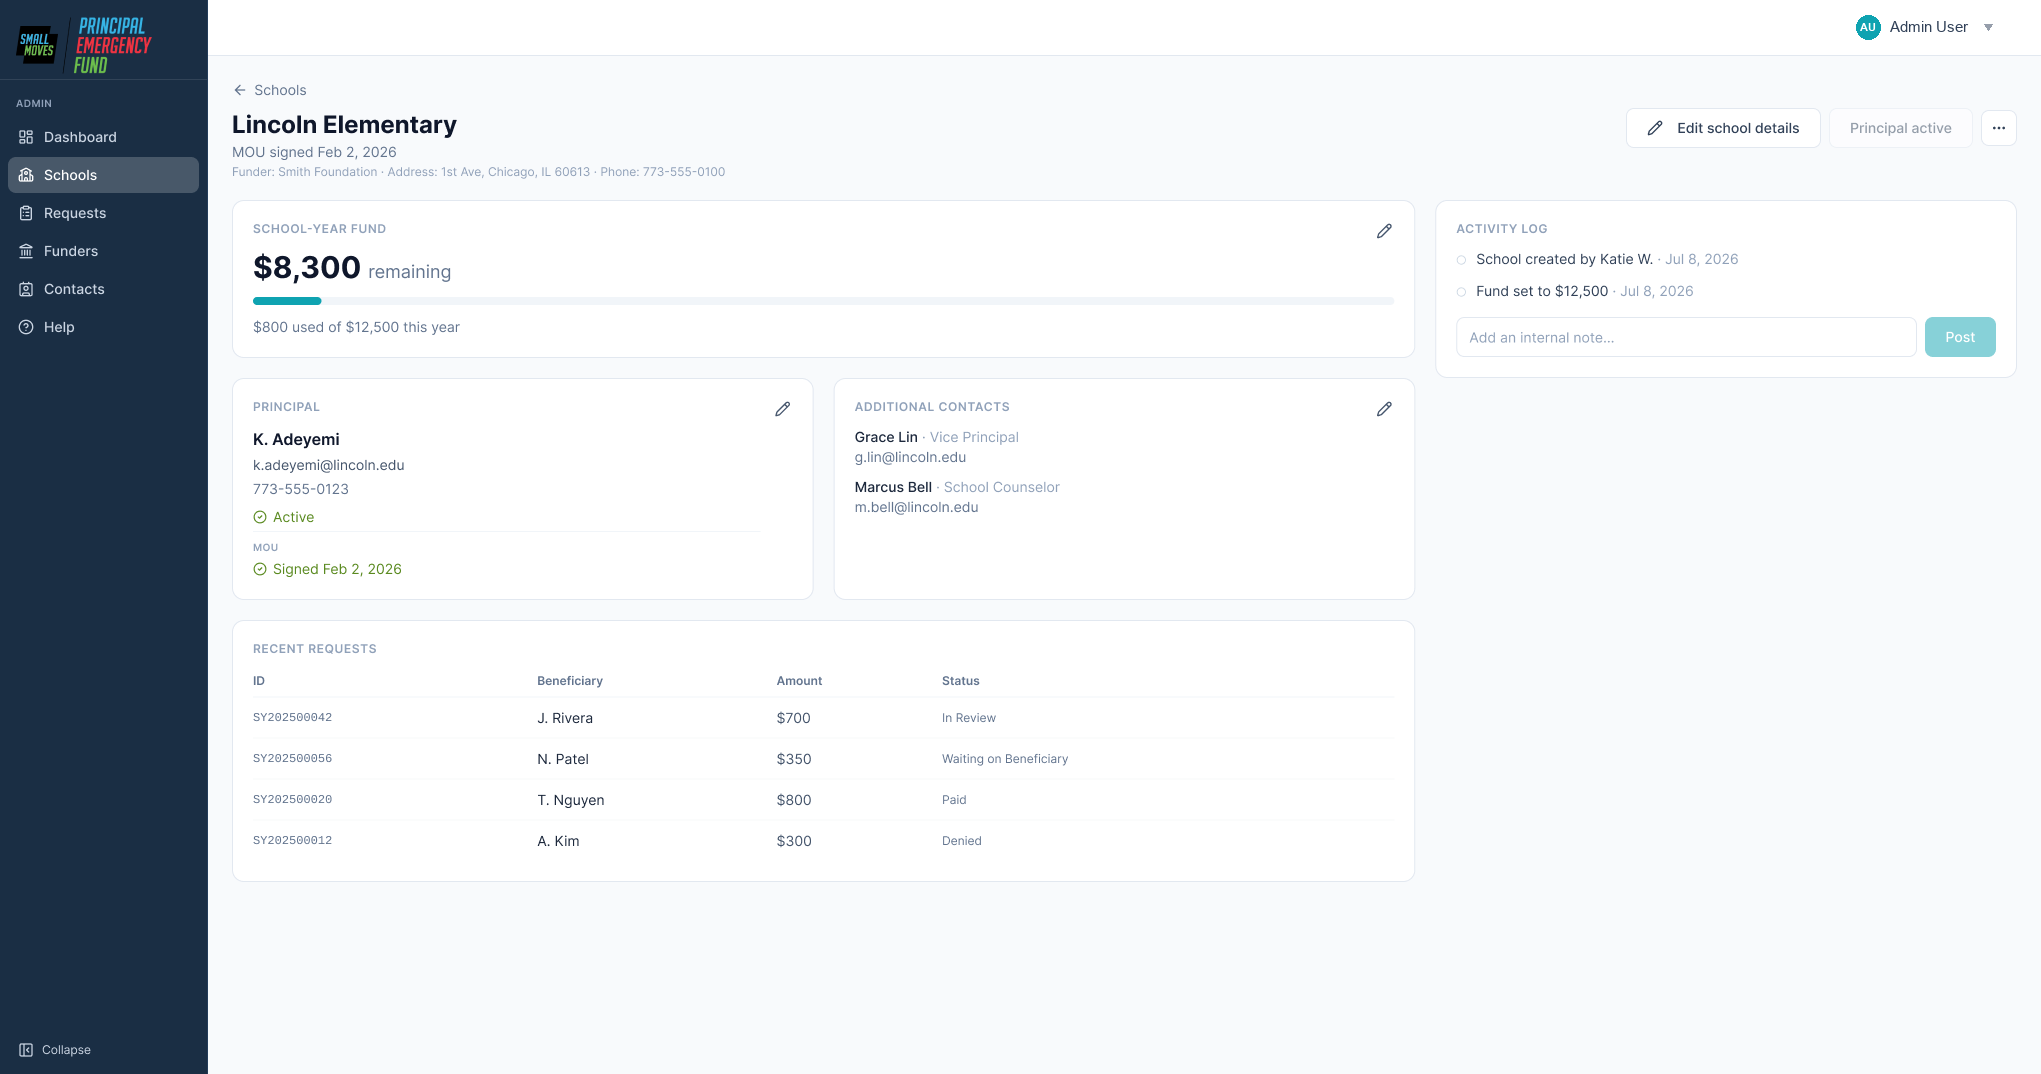Open the Help page
Screen dimensions: 2041x1074
(103, 327)
